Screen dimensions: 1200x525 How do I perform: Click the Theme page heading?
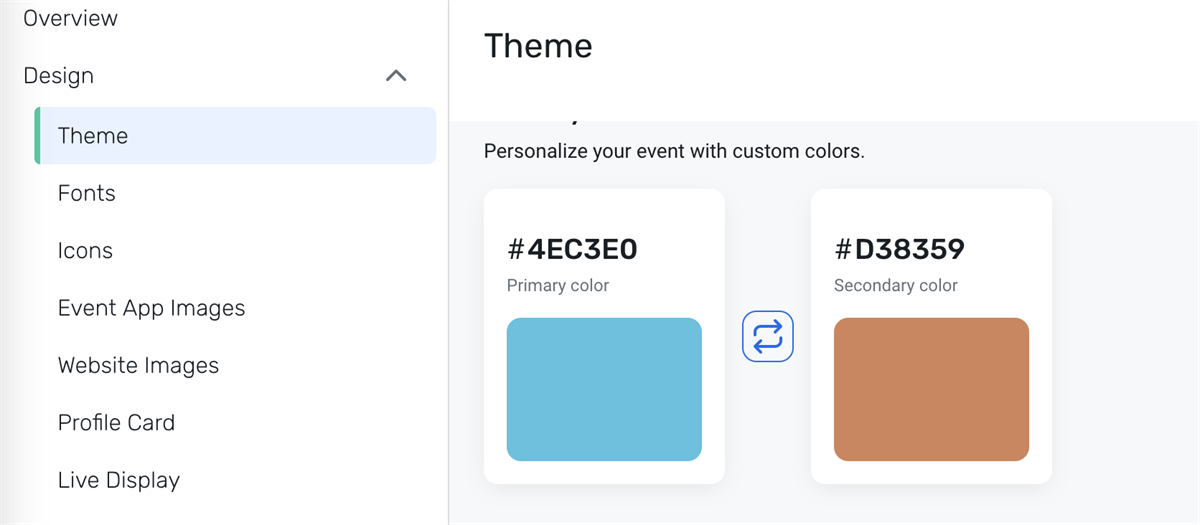[538, 46]
